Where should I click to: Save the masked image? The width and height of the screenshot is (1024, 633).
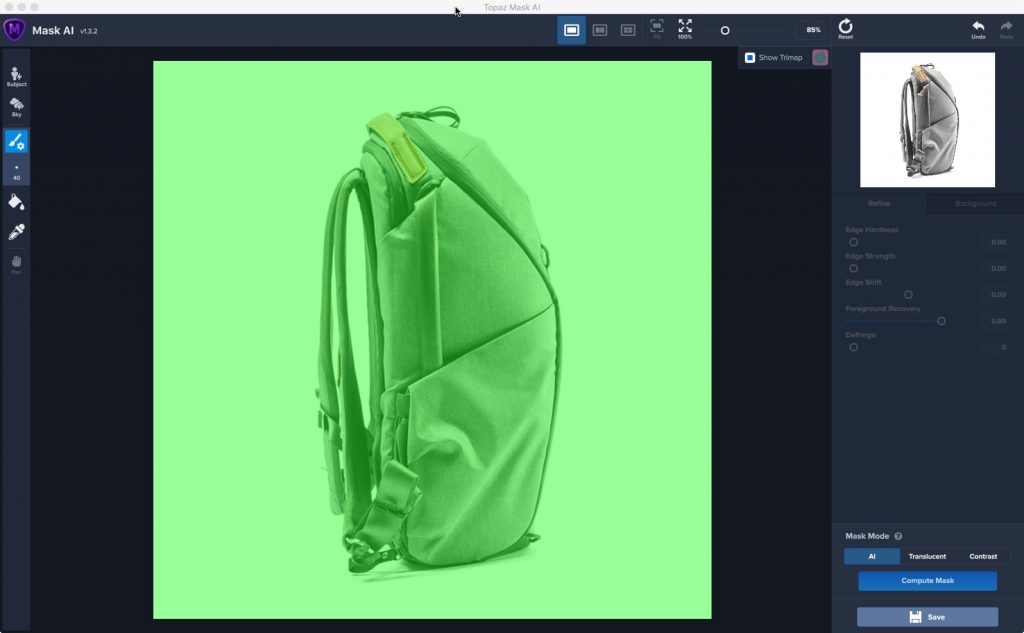point(927,617)
